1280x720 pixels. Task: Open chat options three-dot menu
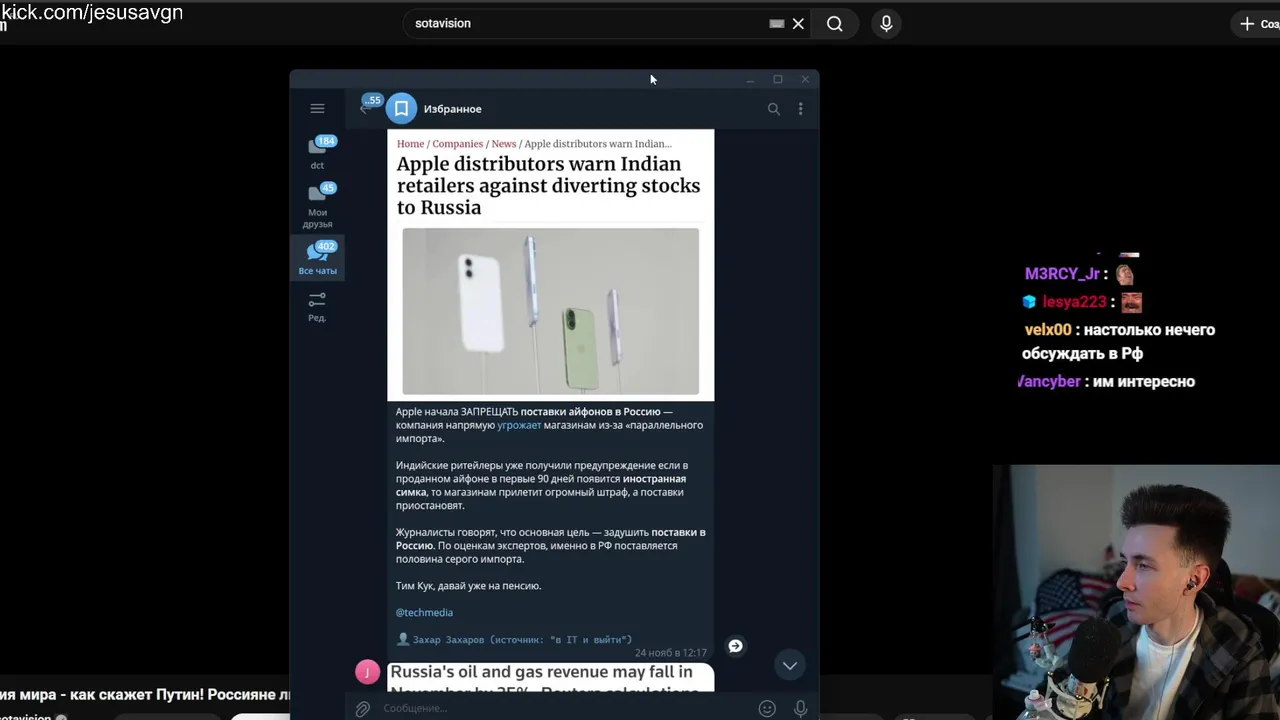800,109
